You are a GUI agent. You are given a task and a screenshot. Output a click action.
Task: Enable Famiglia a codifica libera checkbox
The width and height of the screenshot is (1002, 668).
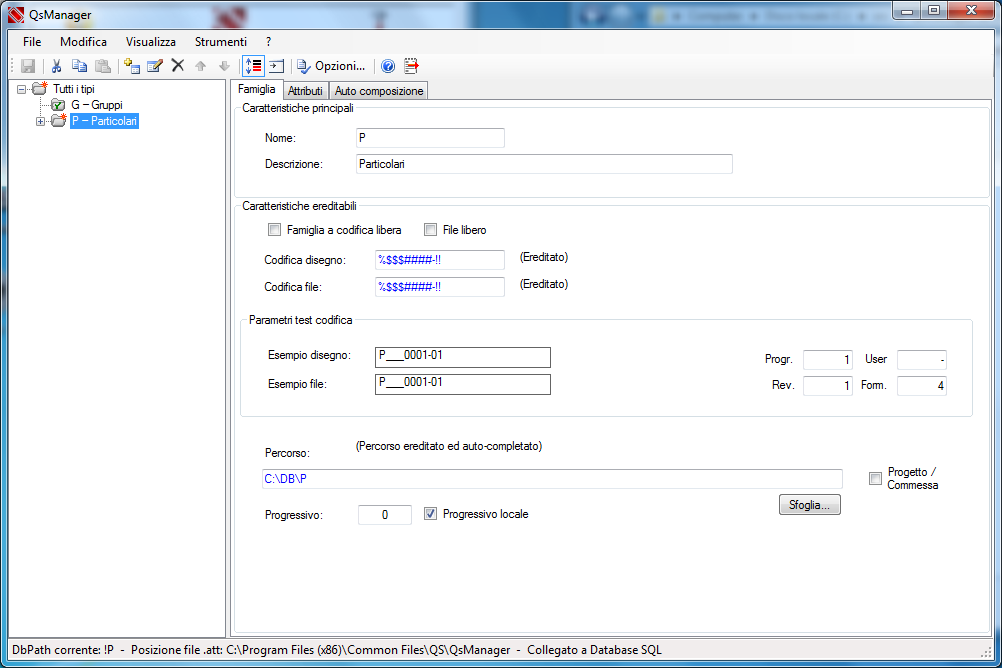point(275,229)
